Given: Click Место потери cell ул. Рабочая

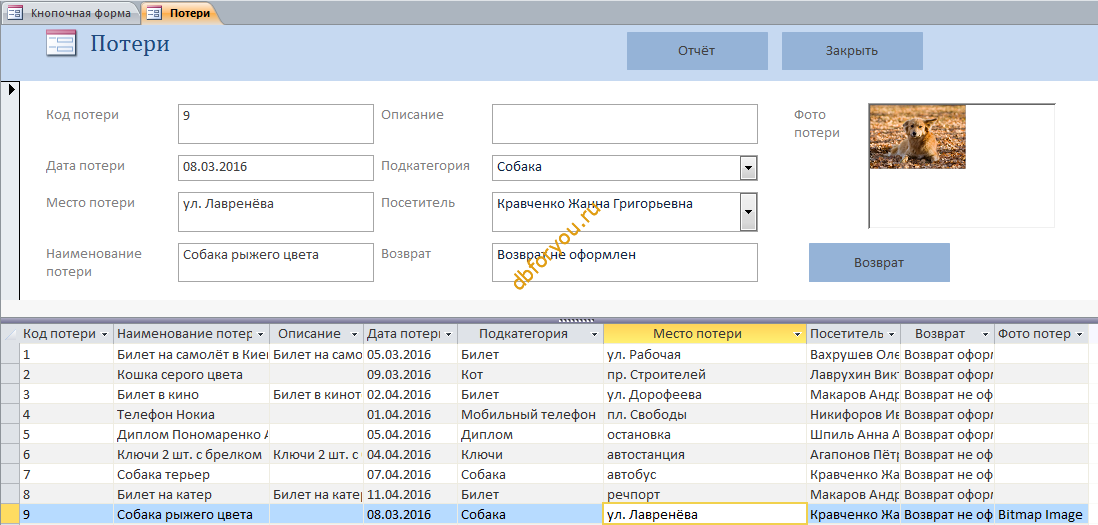Looking at the screenshot, I should coord(704,354).
